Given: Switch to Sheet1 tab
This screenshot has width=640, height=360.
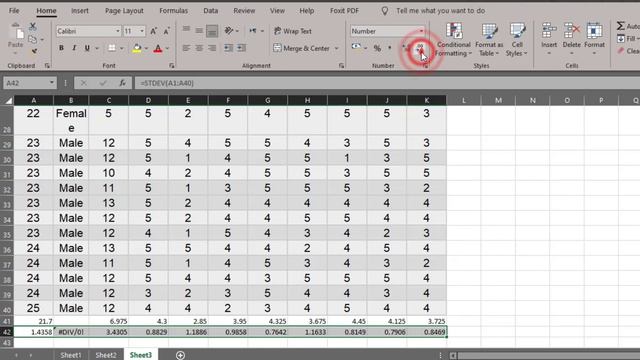Looking at the screenshot, I should coord(71,355).
